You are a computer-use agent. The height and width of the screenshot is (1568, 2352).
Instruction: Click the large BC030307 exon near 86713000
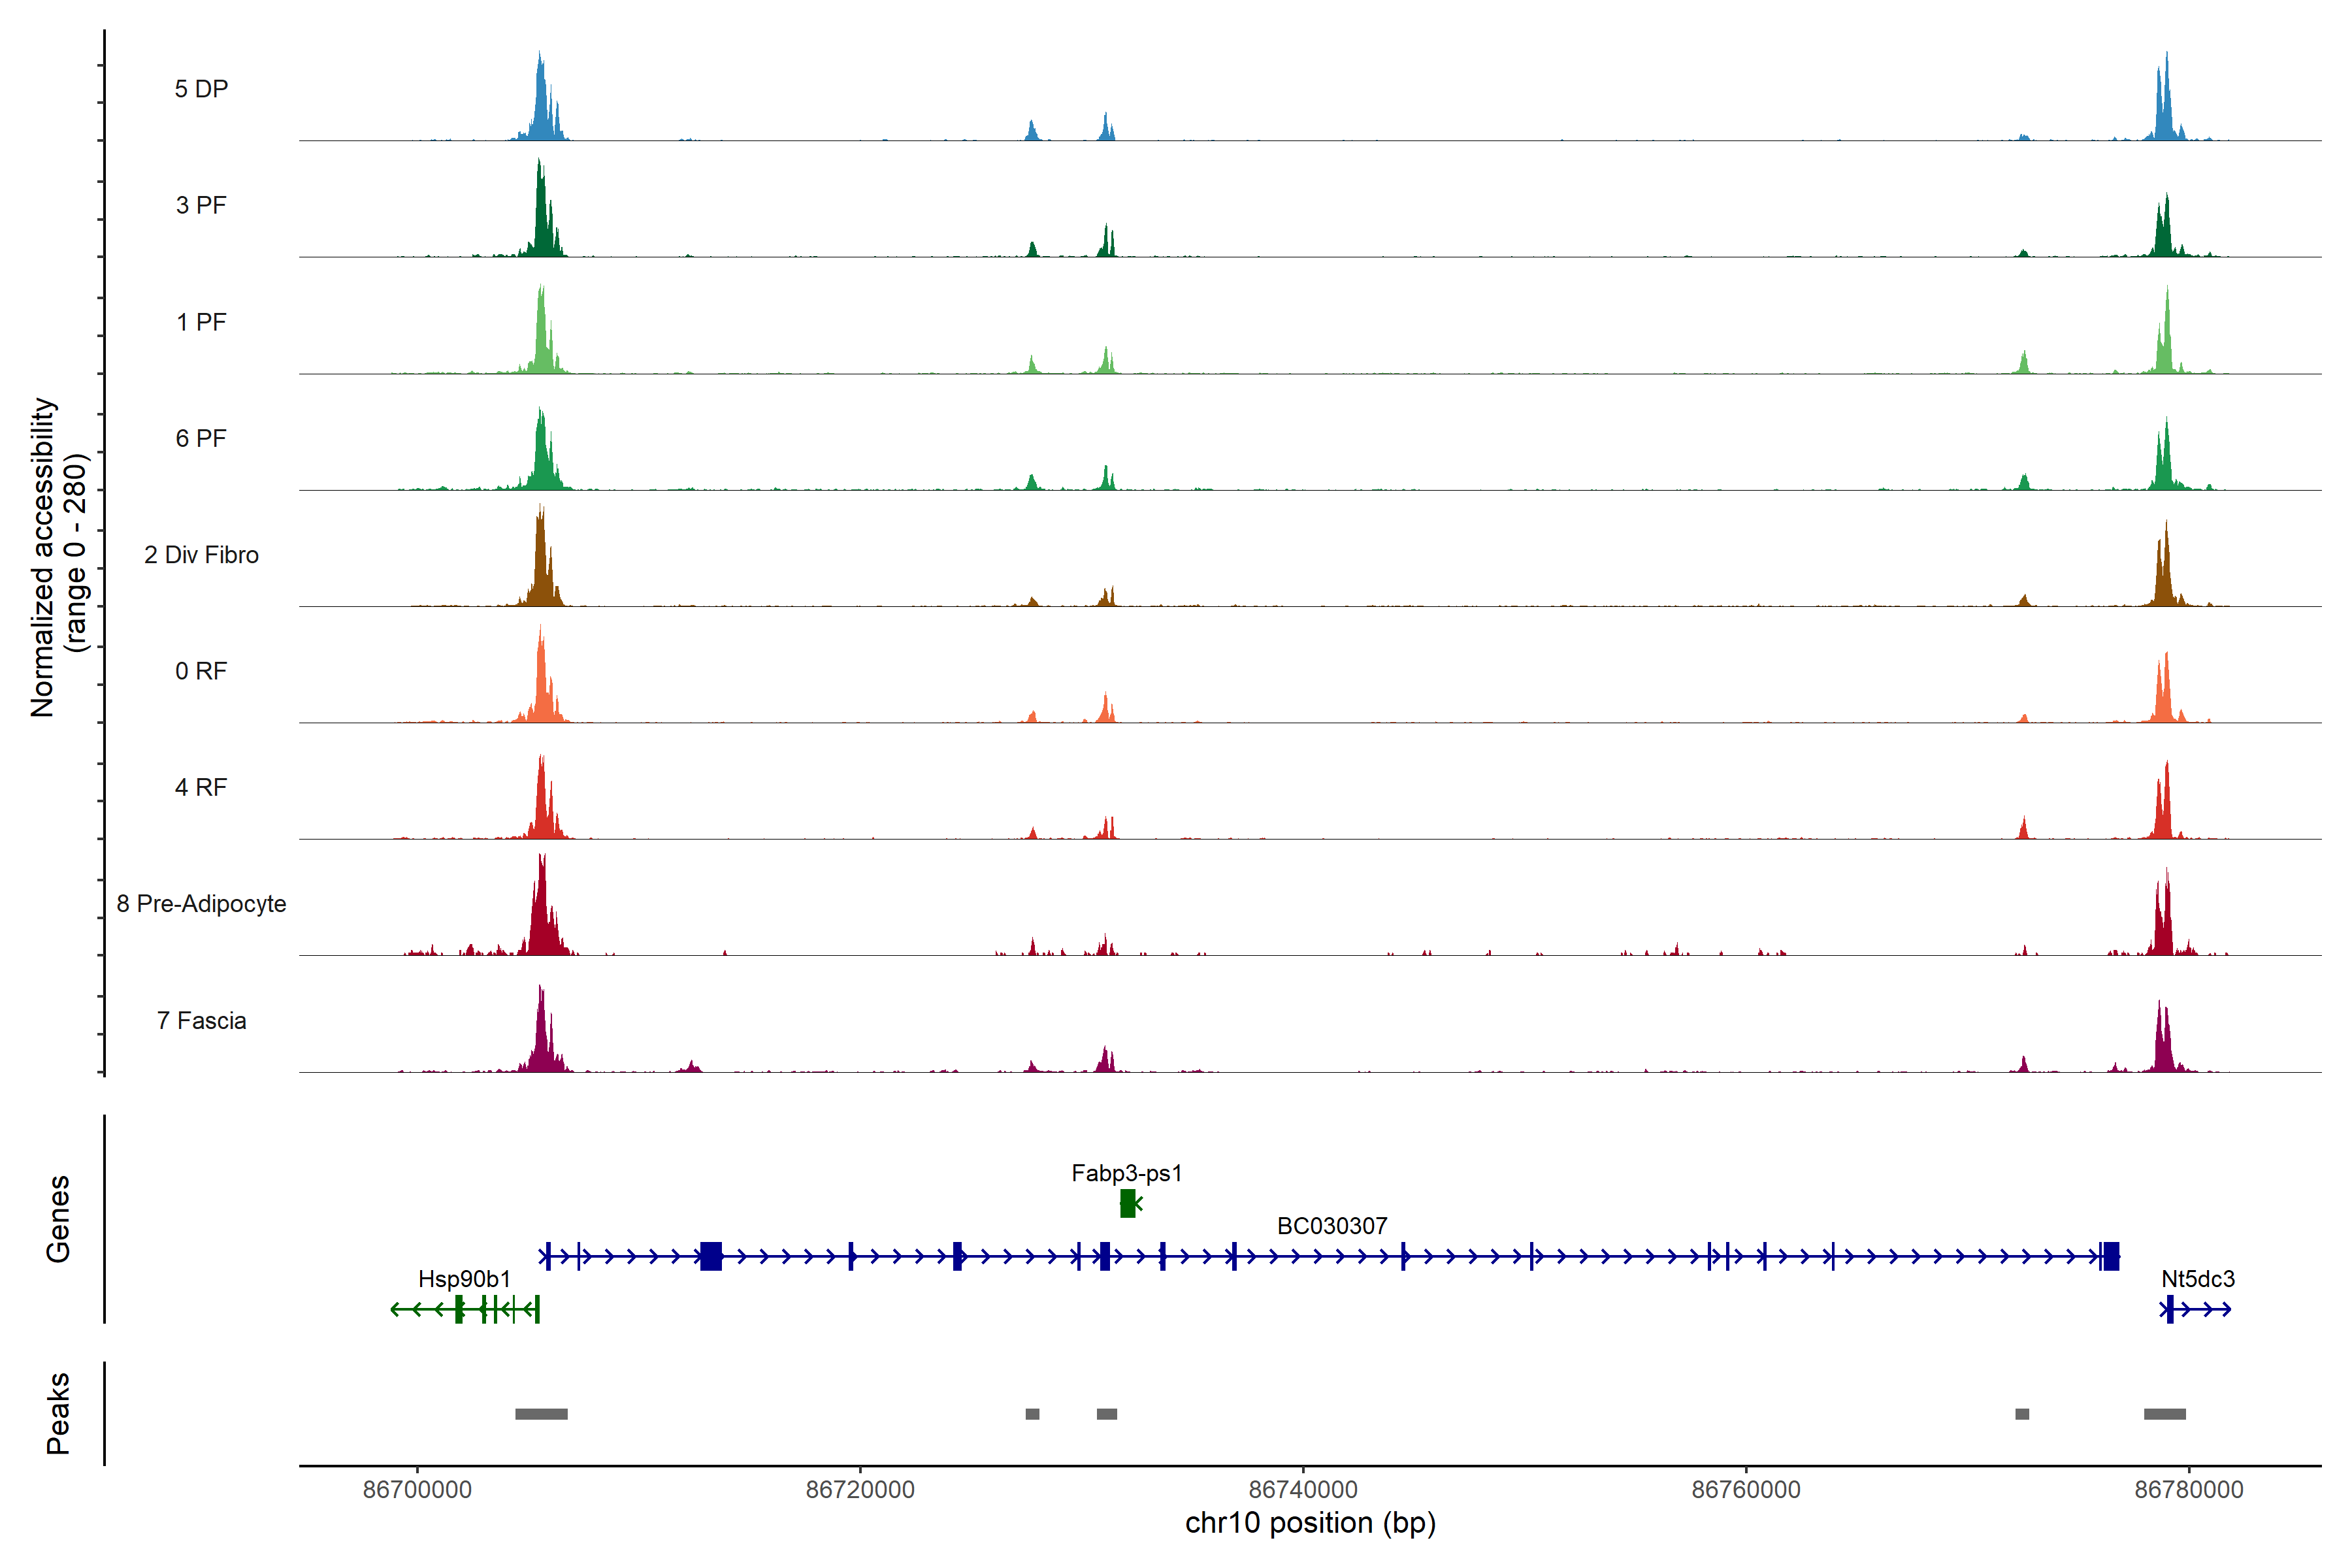click(711, 1256)
